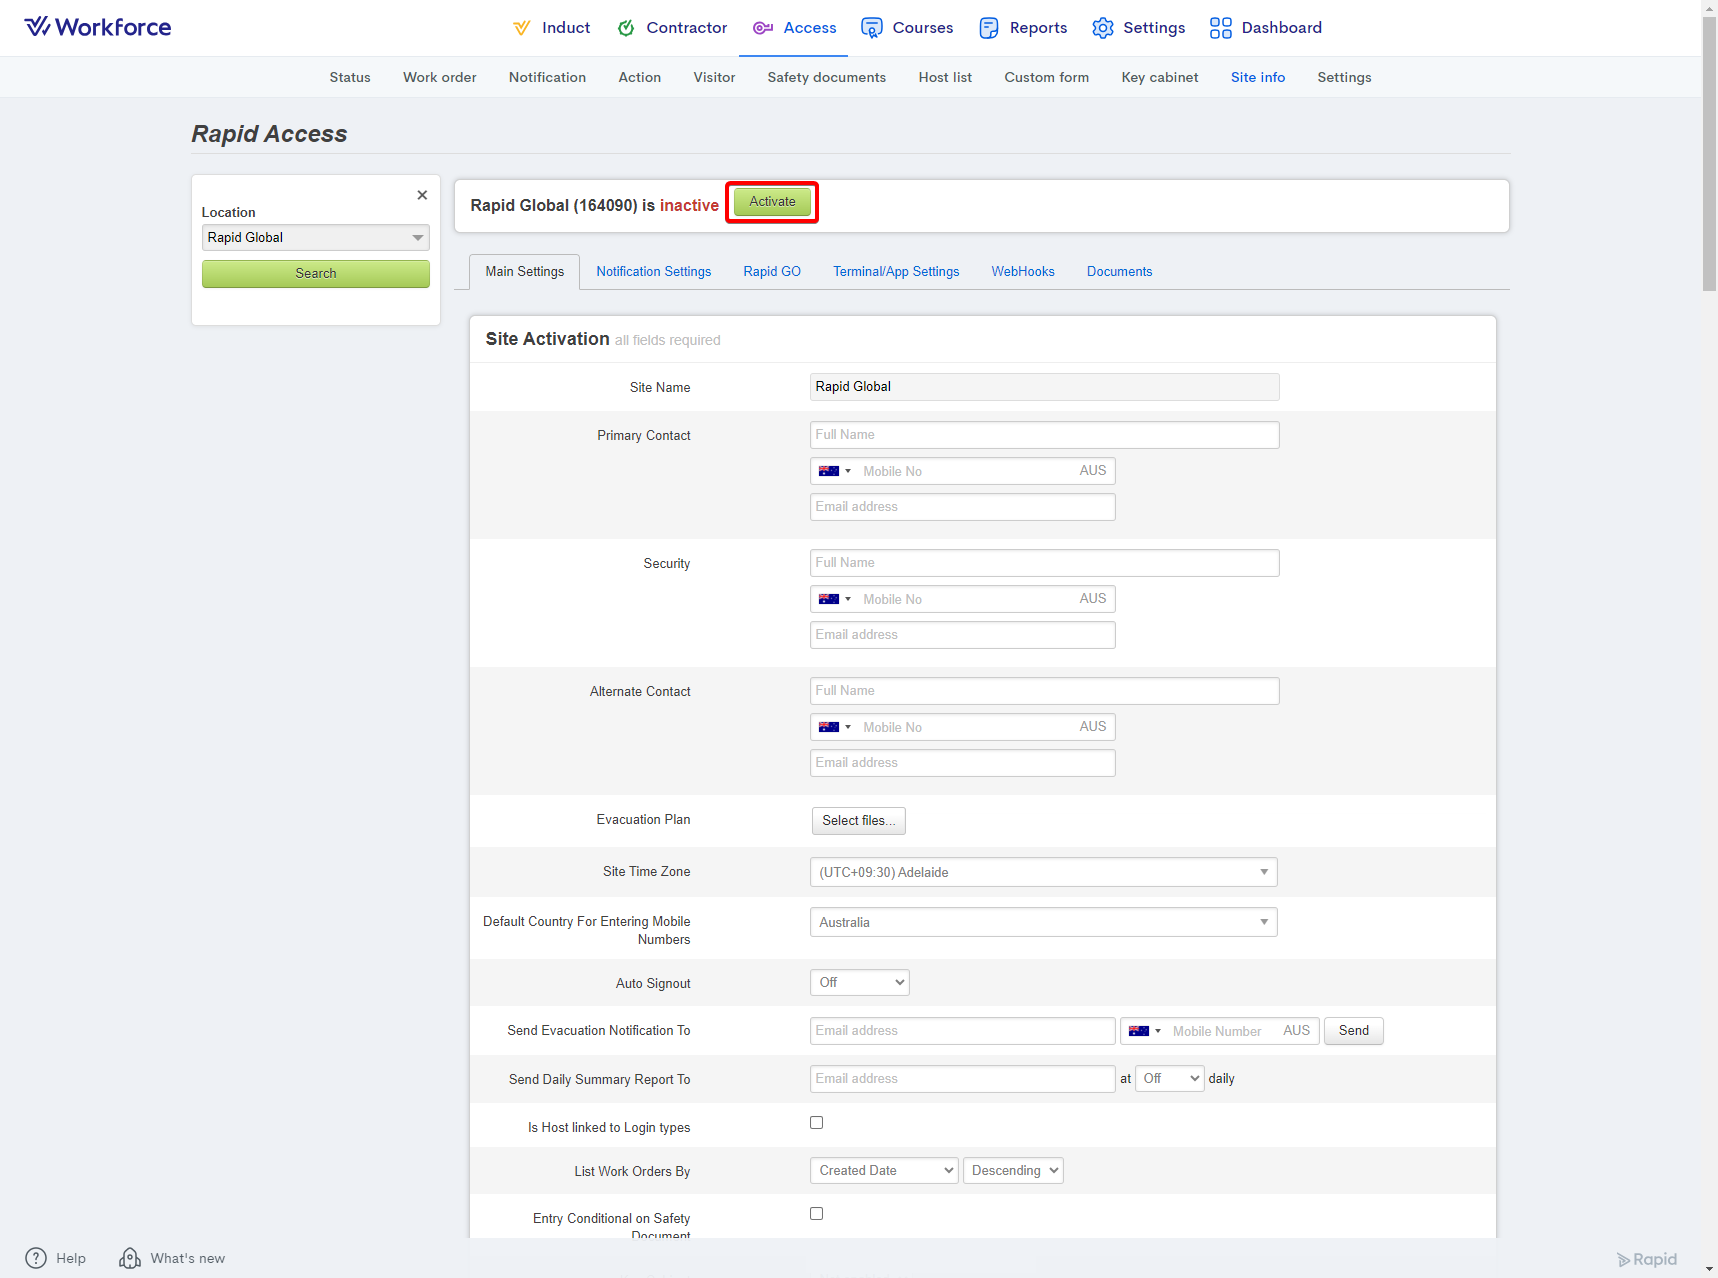This screenshot has width=1718, height=1278.
Task: Click Send evacuation notification button
Action: tap(1354, 1031)
